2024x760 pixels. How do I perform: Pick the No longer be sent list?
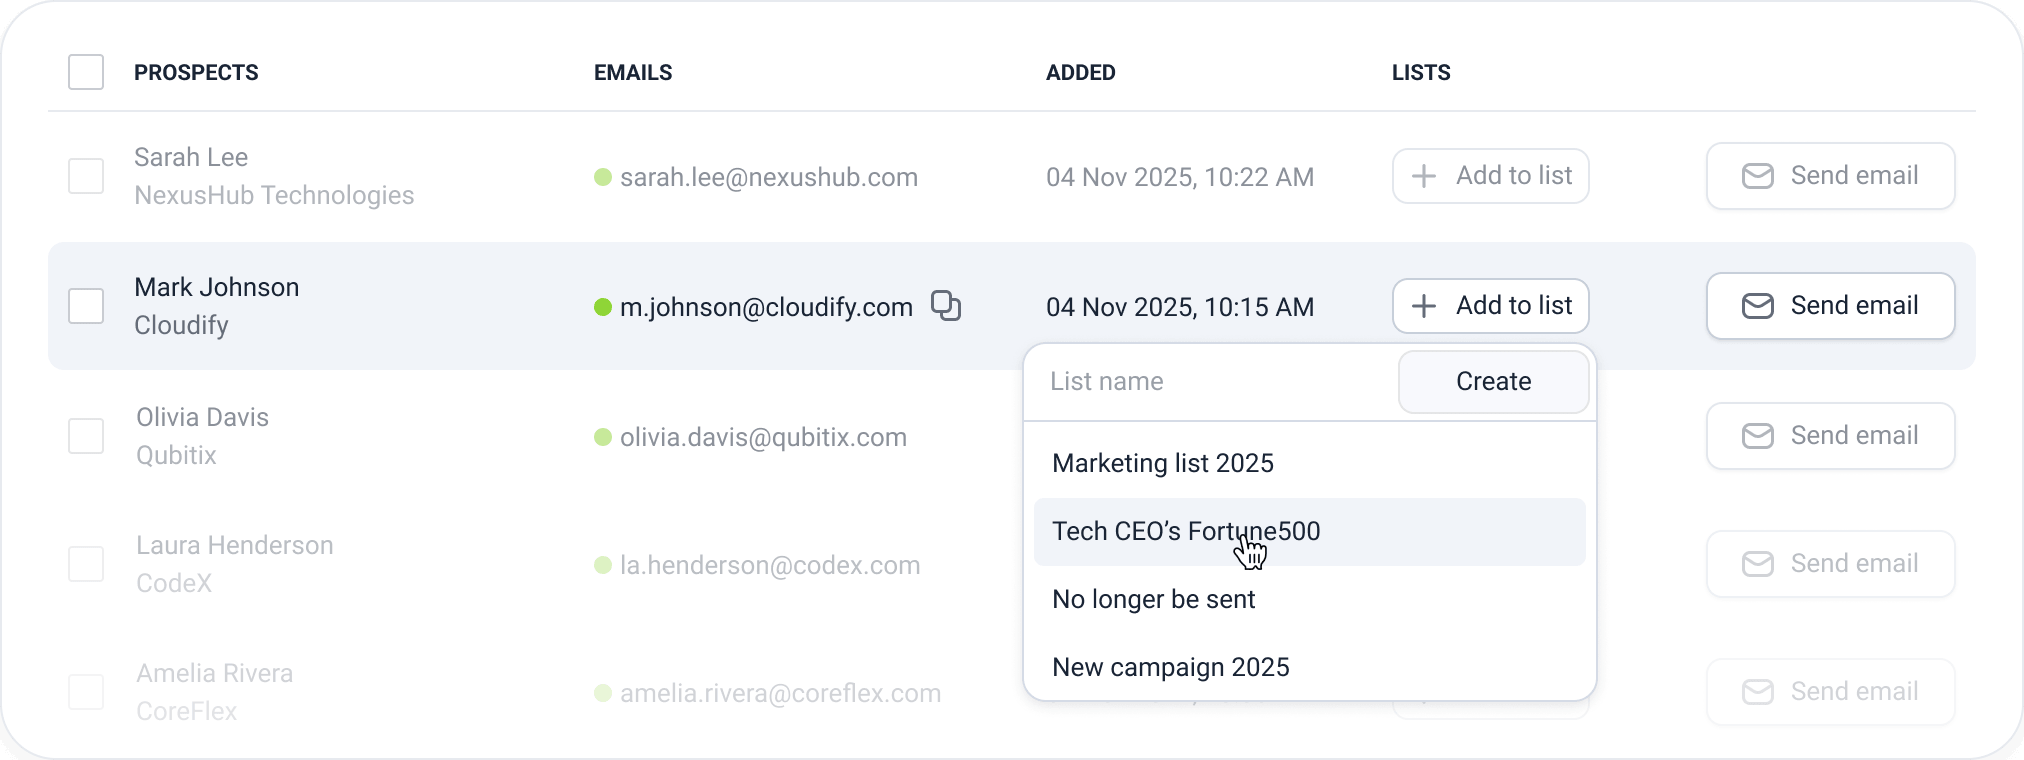click(x=1153, y=599)
